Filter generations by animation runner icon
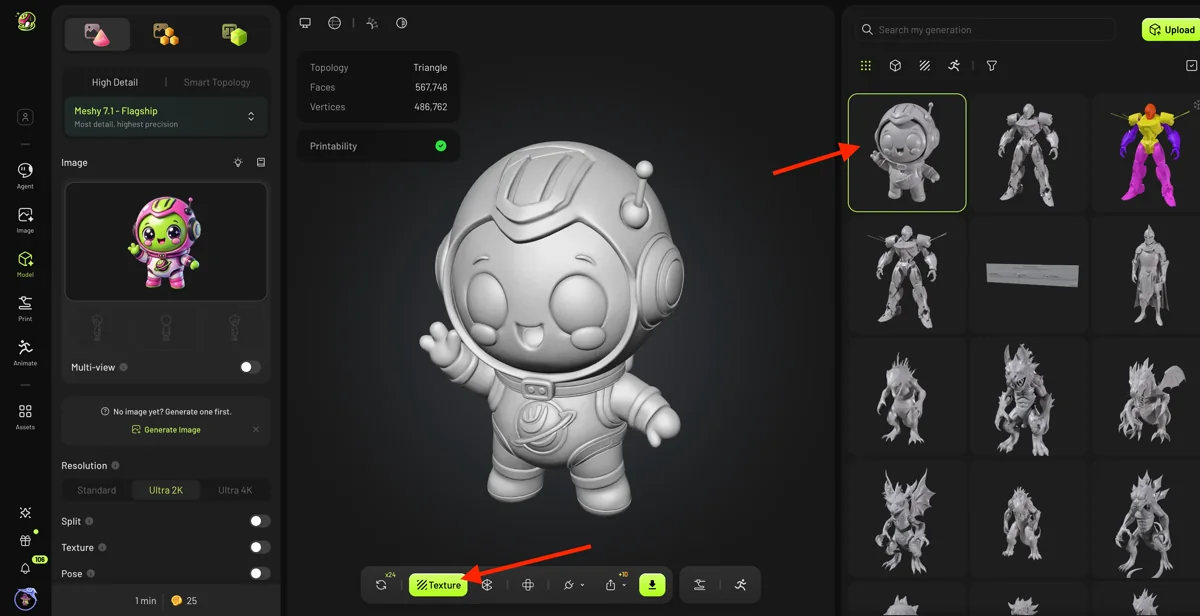Image resolution: width=1200 pixels, height=616 pixels. [954, 66]
